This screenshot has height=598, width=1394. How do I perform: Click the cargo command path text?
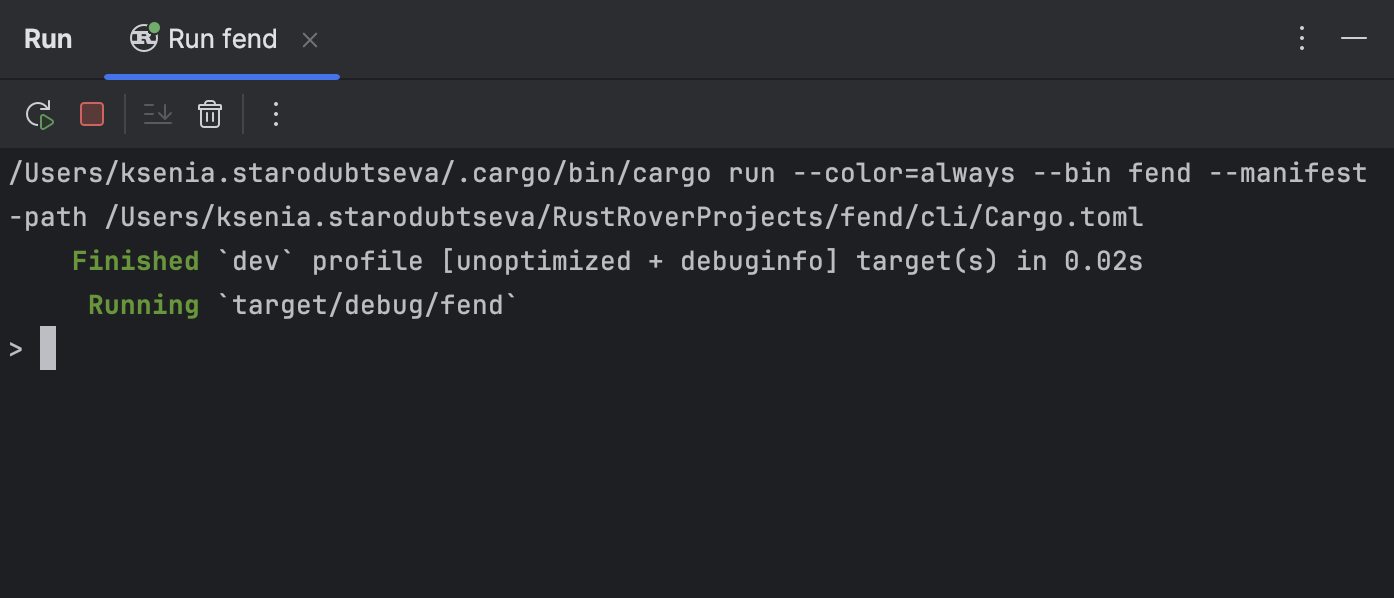(x=400, y=172)
